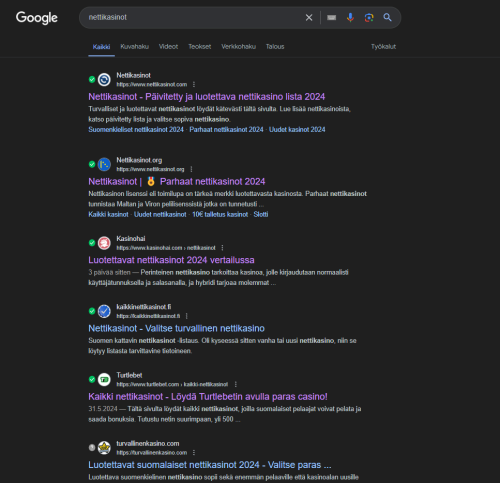The height and width of the screenshot is (483, 500).
Task: Click the Nettikasinot.org site favicon
Action: 104,164
